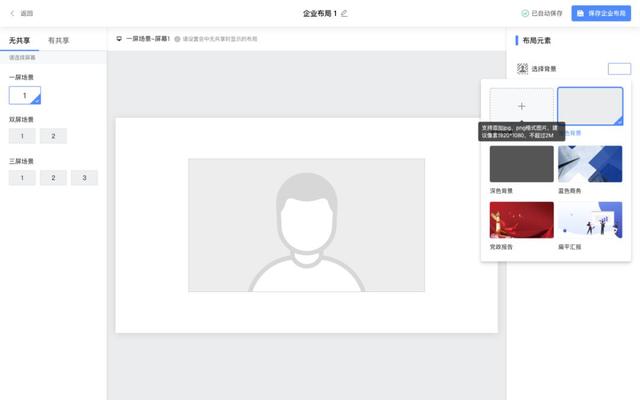Choose the 深色背景 thumbnail
Image resolution: width=640 pixels, height=400 pixels.
(522, 164)
